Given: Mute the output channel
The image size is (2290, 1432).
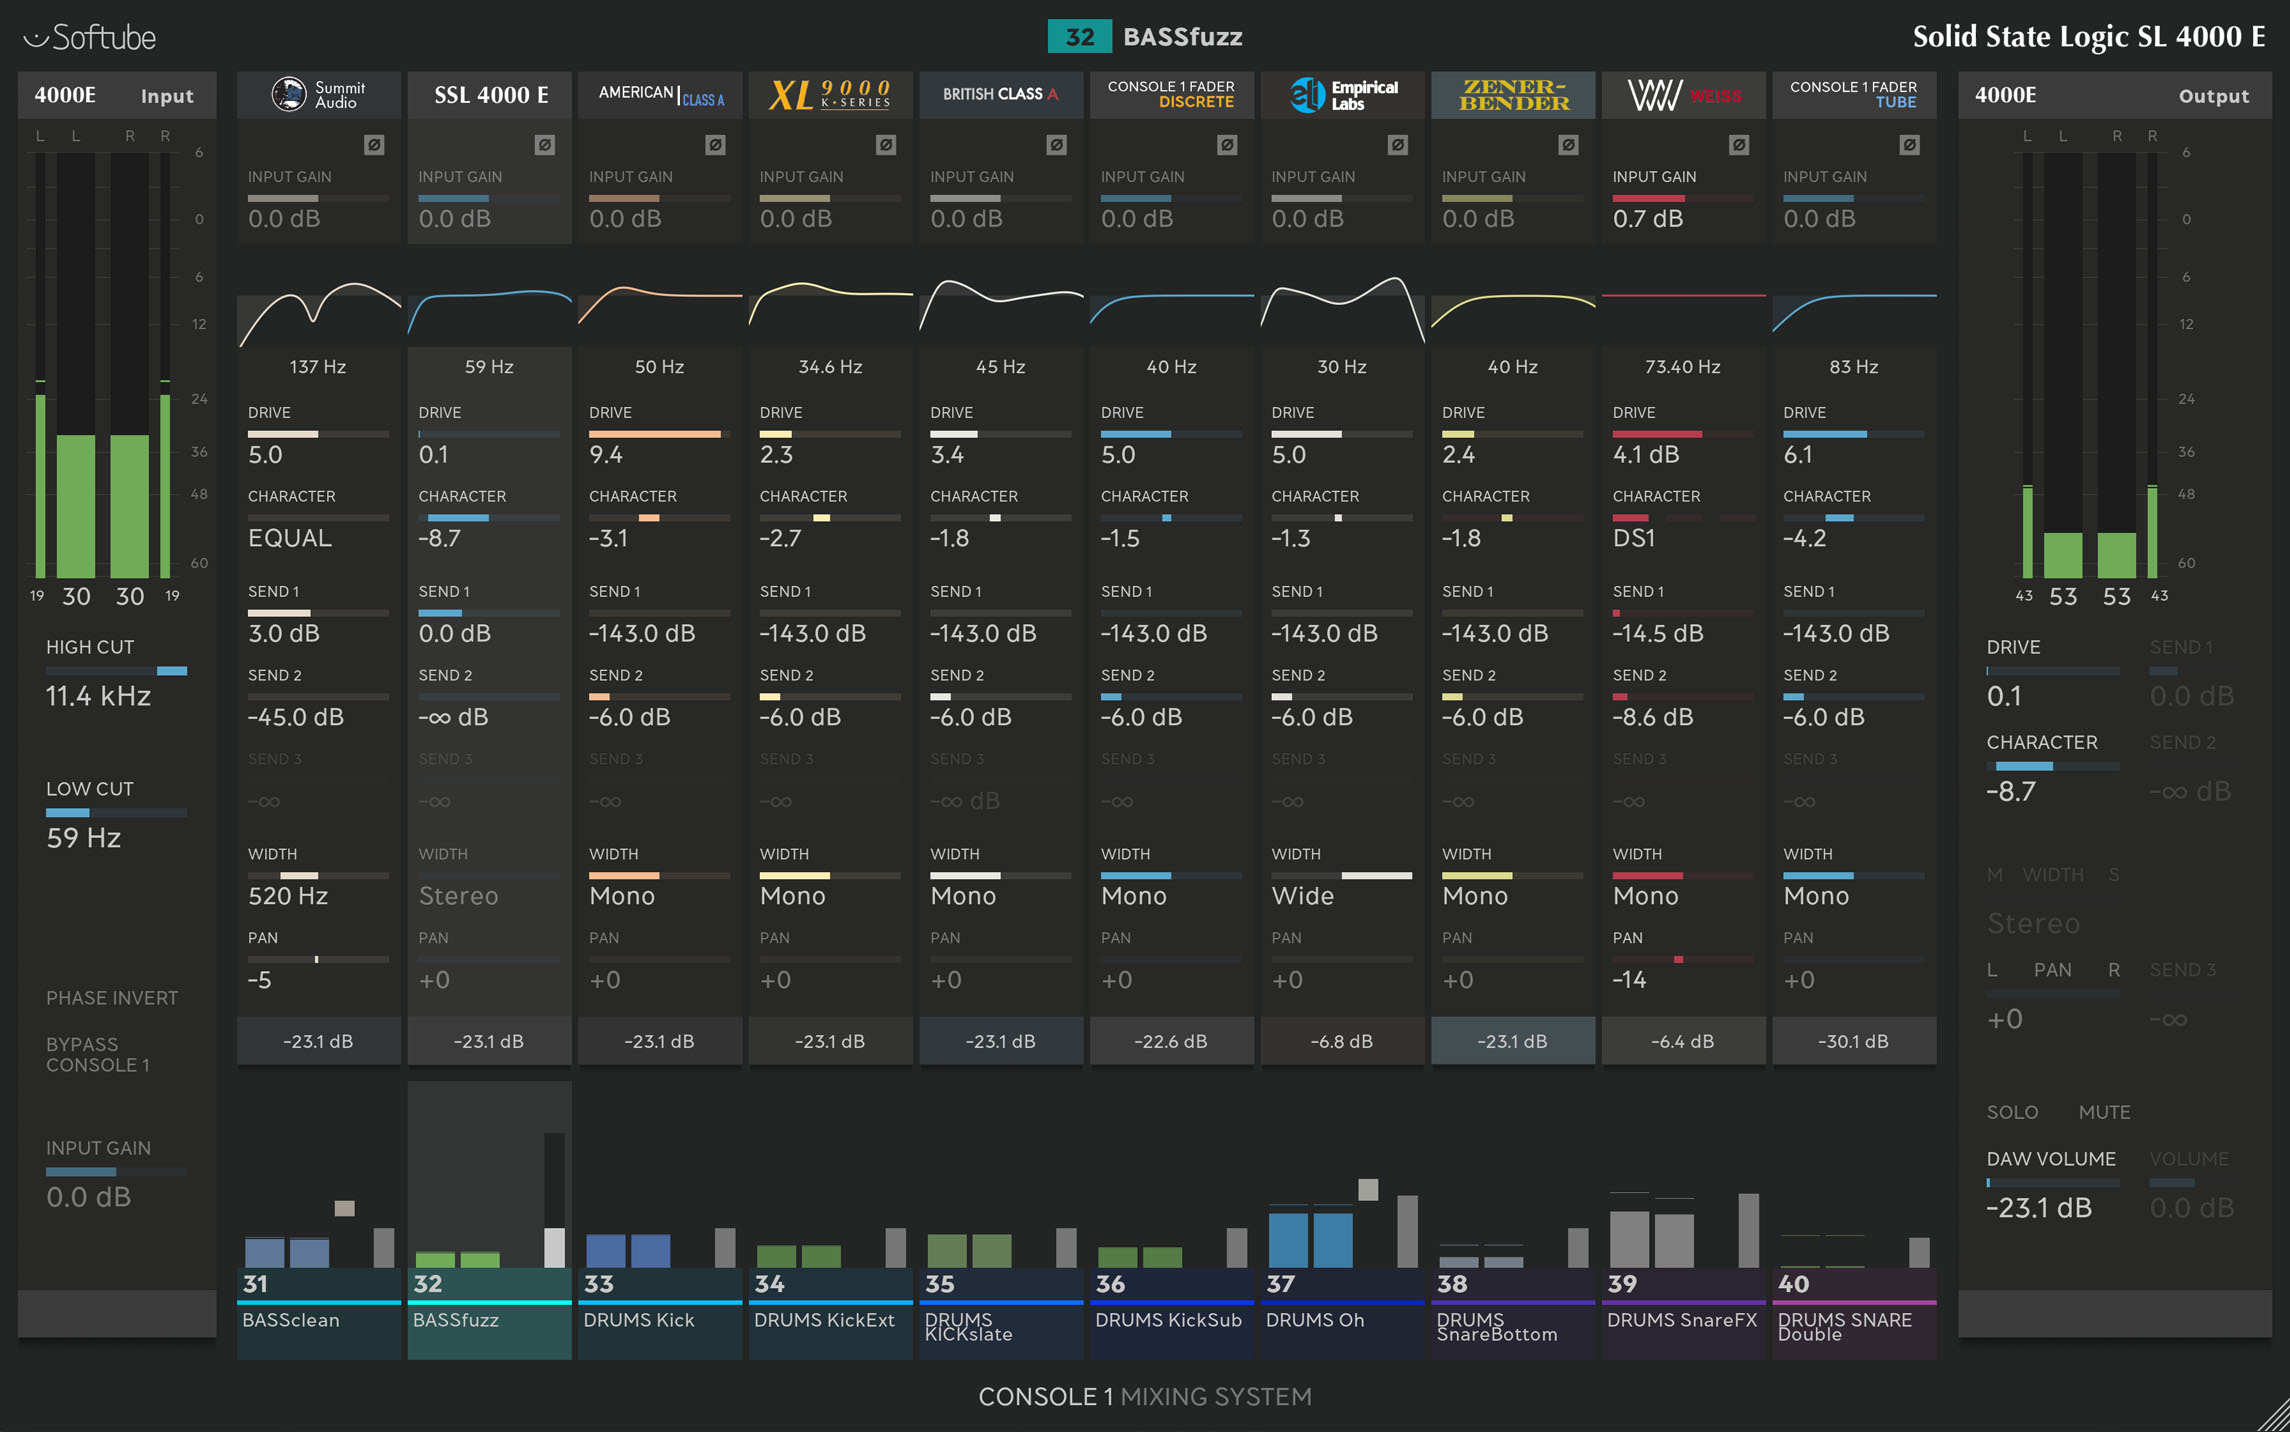Looking at the screenshot, I should coord(2104,1112).
